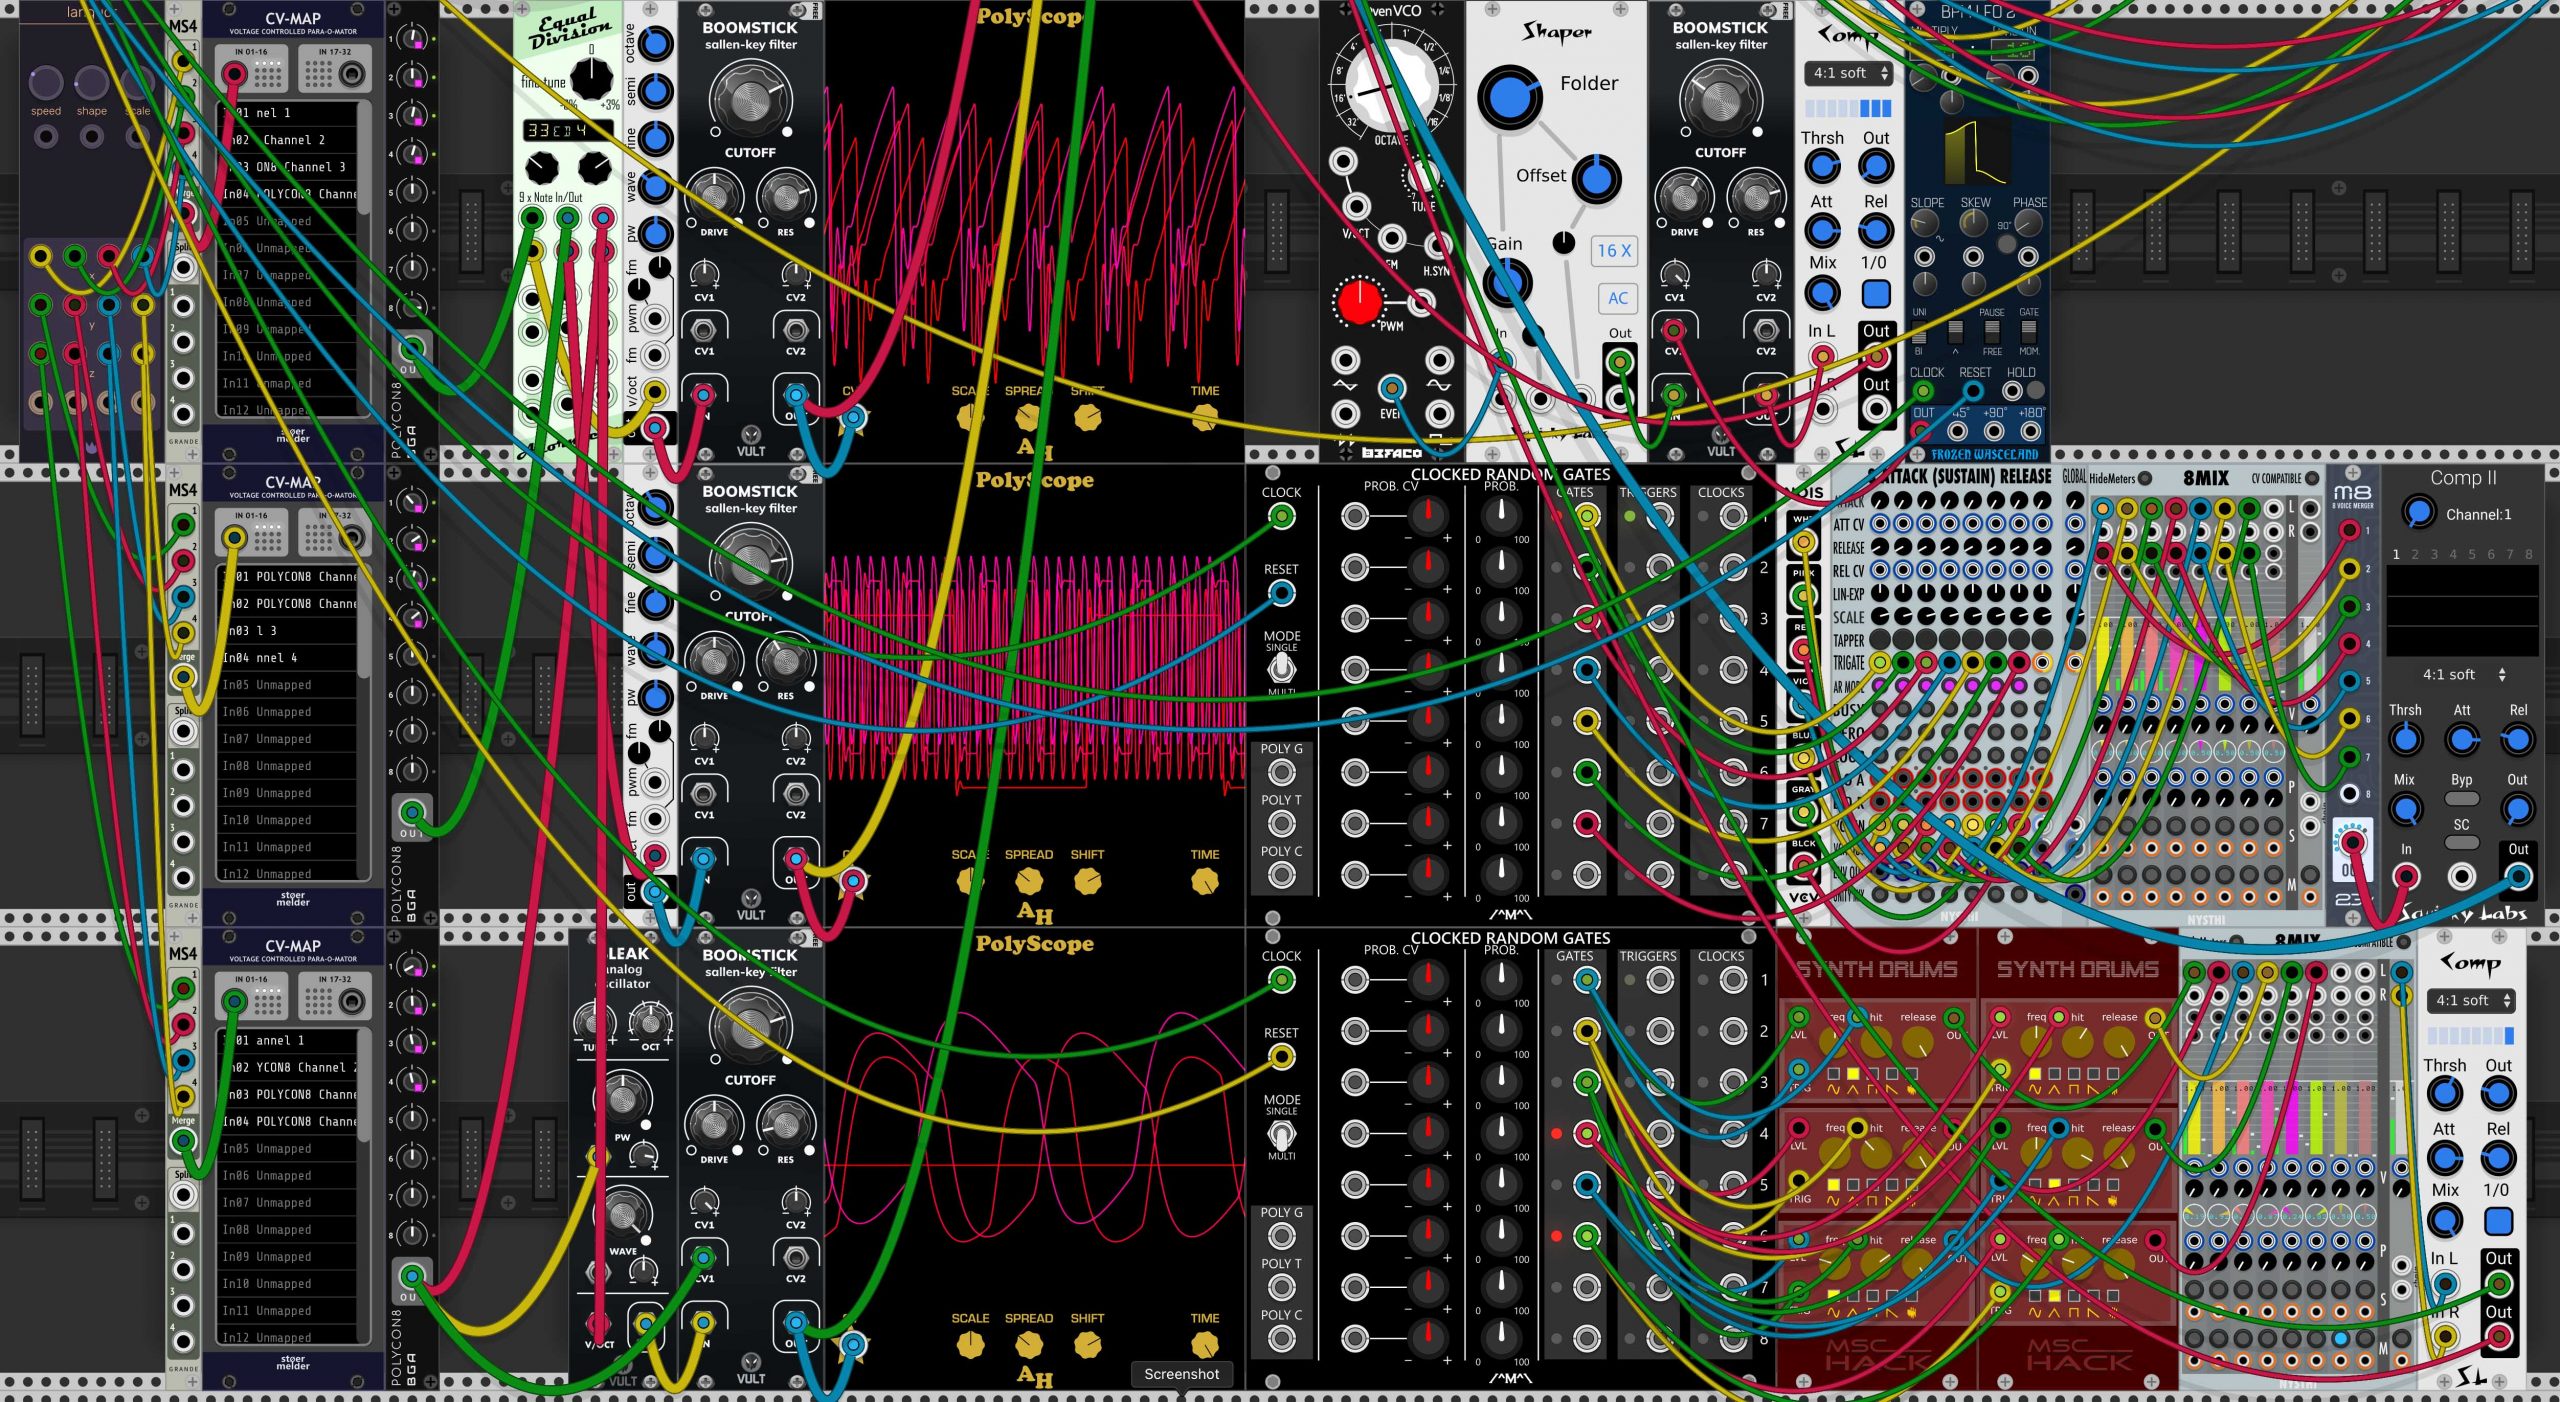Click the Thrsh knob on Comp II
2560x1402 pixels.
(x=2405, y=741)
